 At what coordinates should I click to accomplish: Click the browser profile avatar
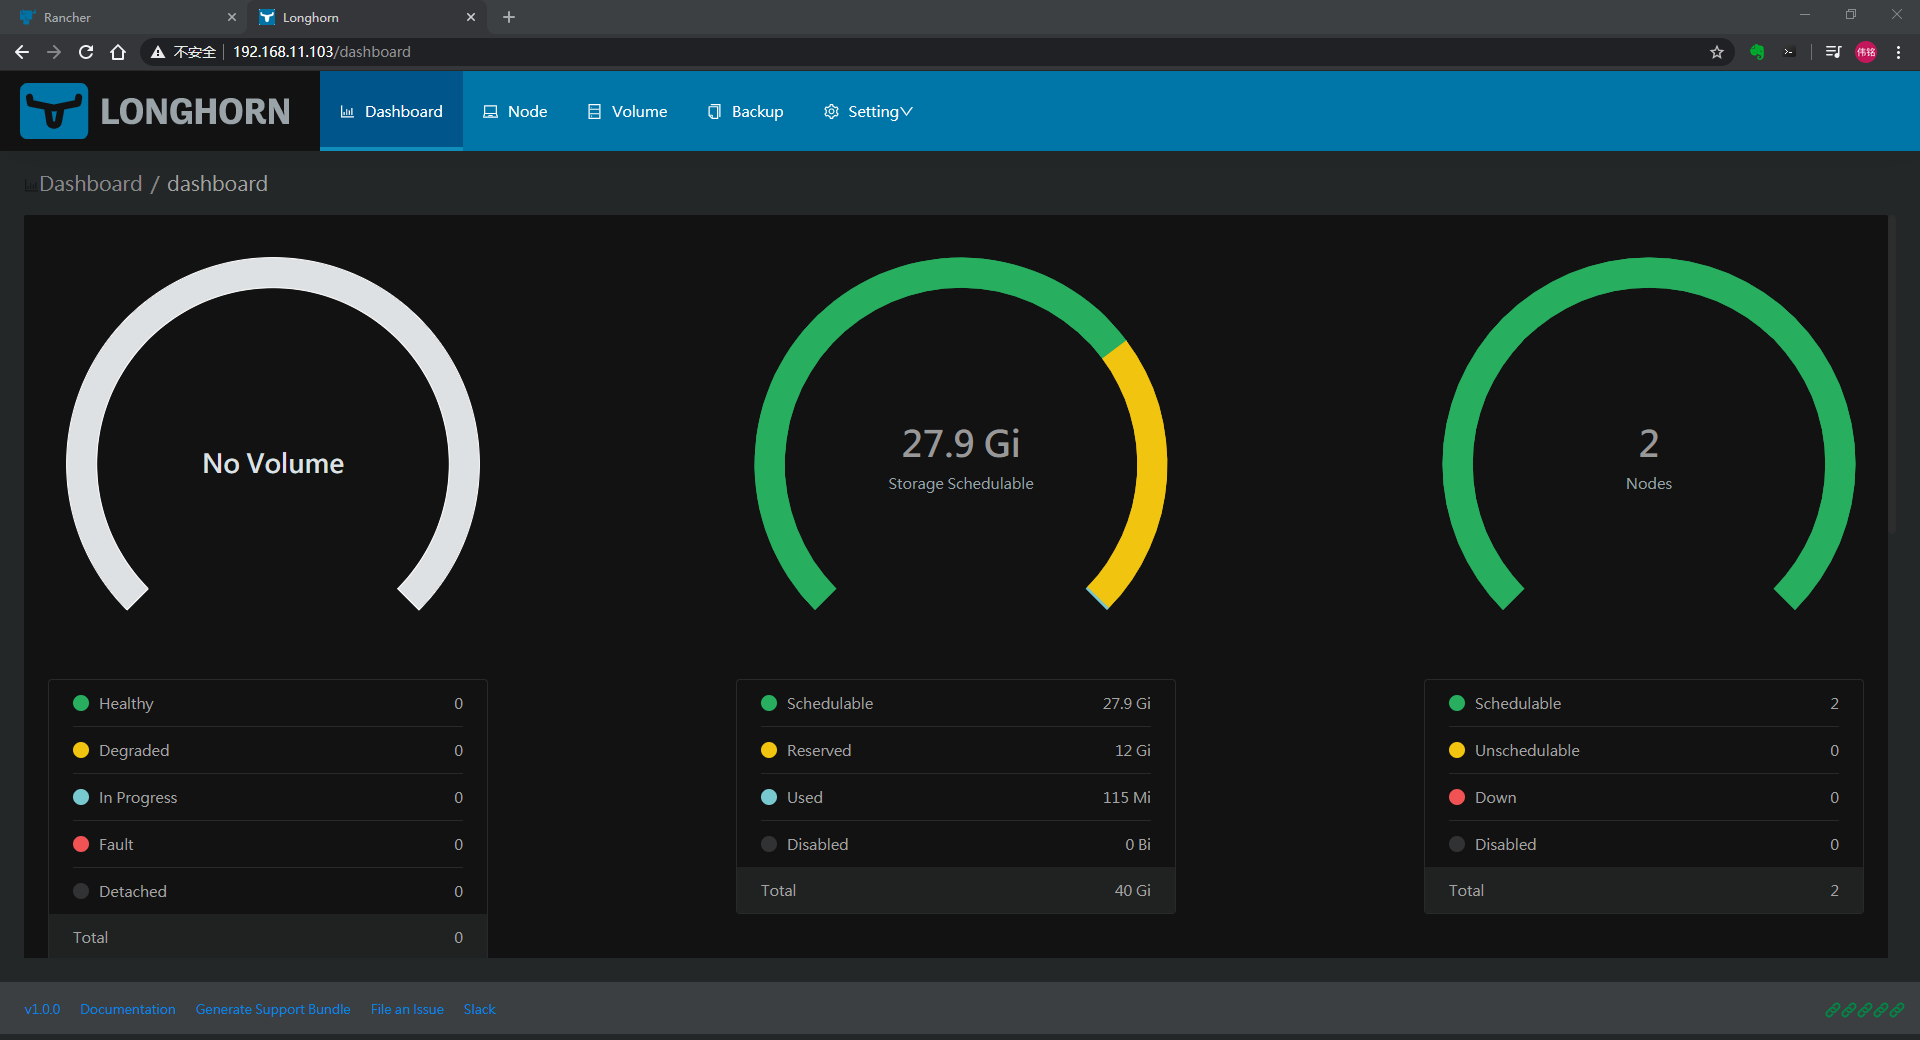point(1866,52)
